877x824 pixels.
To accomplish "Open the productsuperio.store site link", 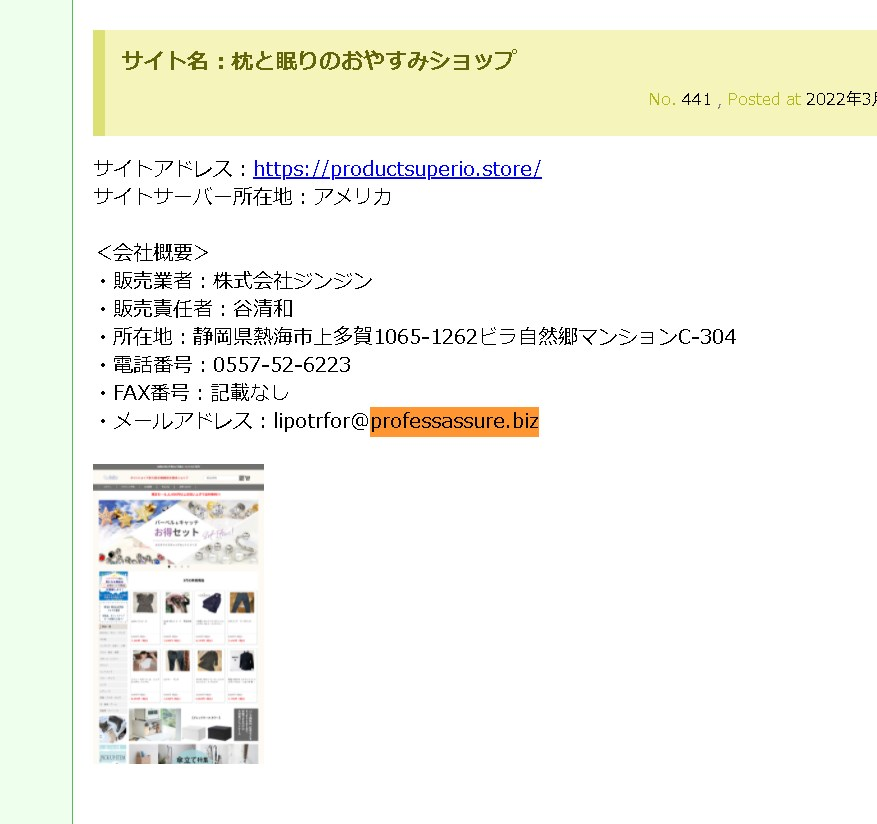I will pyautogui.click(x=397, y=169).
